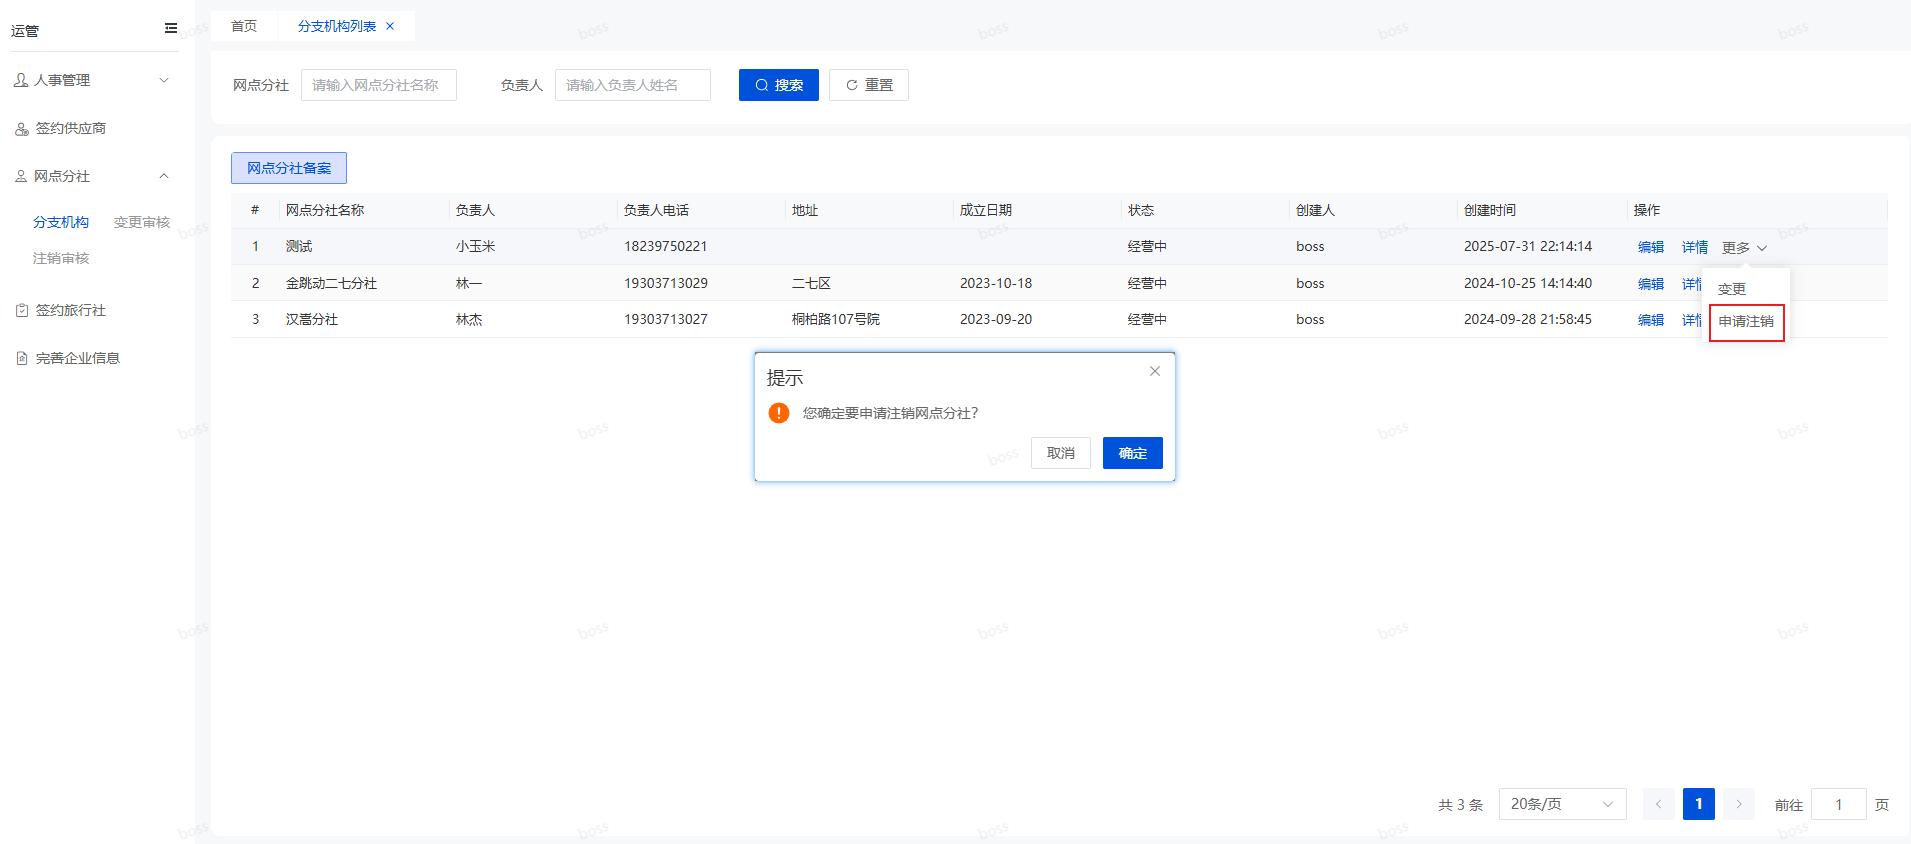This screenshot has width=1911, height=844.
Task: Confirm the dialog with 确定
Action: click(x=1132, y=453)
